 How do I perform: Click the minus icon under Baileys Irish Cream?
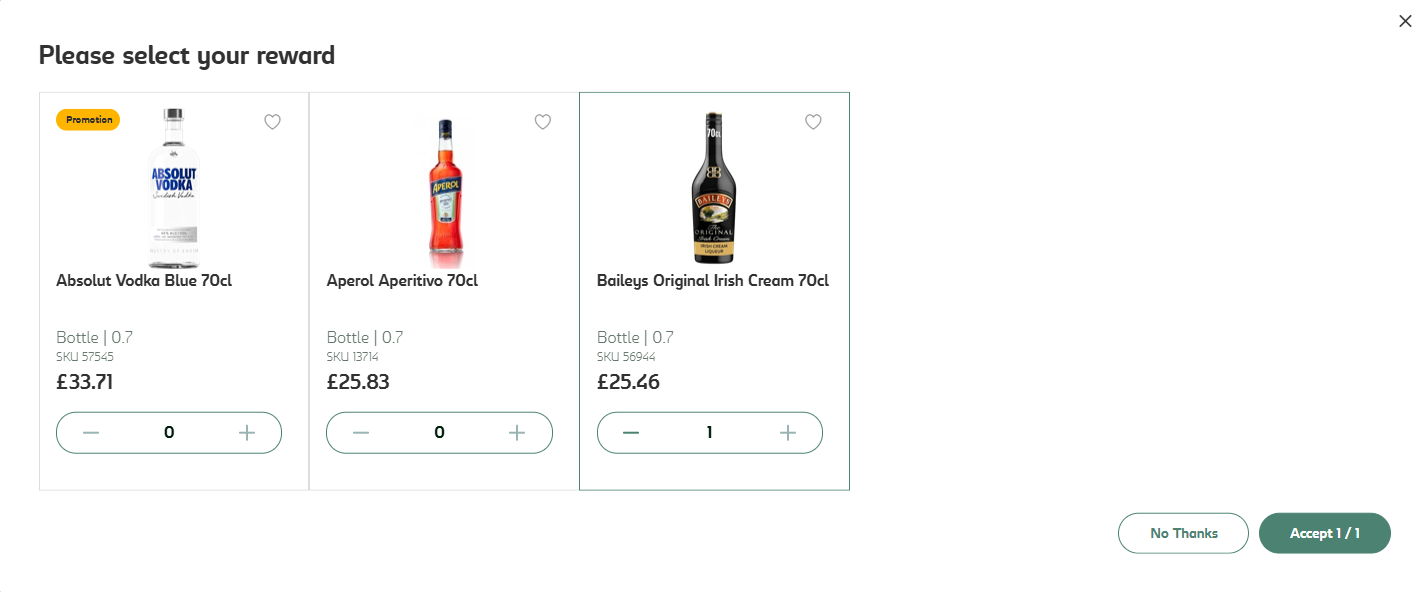[631, 432]
